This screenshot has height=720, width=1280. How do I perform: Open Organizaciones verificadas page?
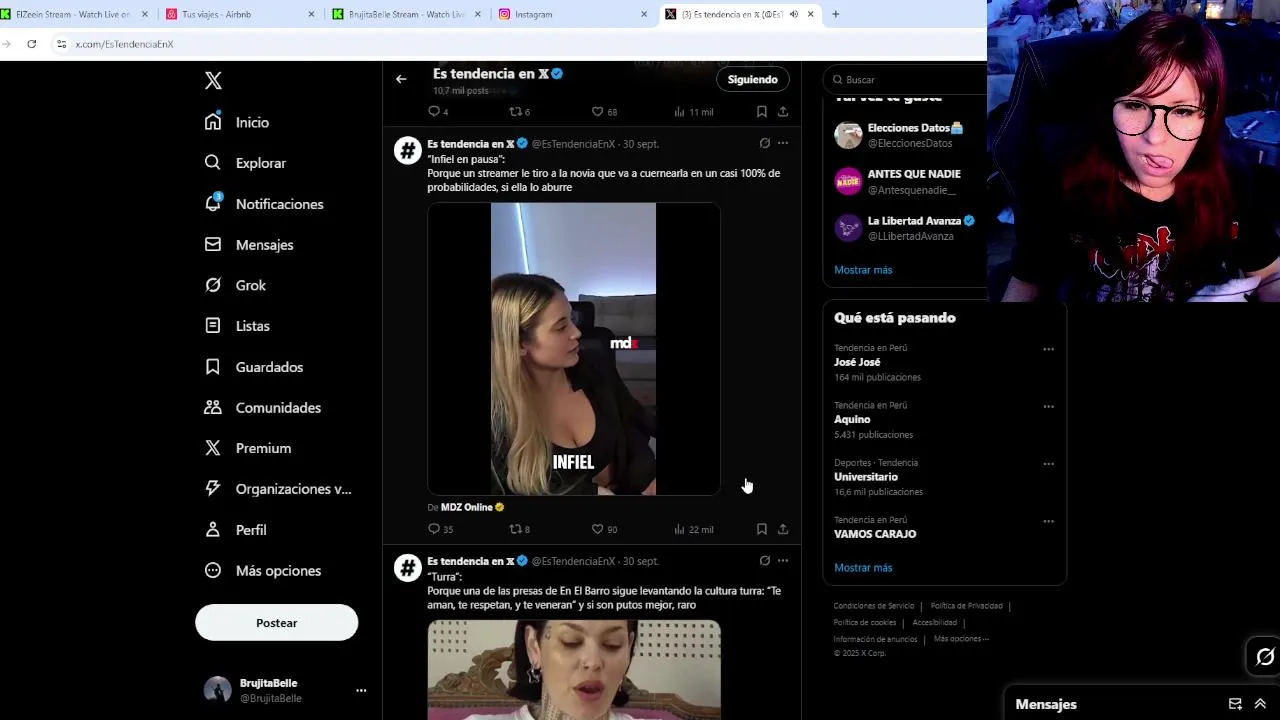point(278,489)
